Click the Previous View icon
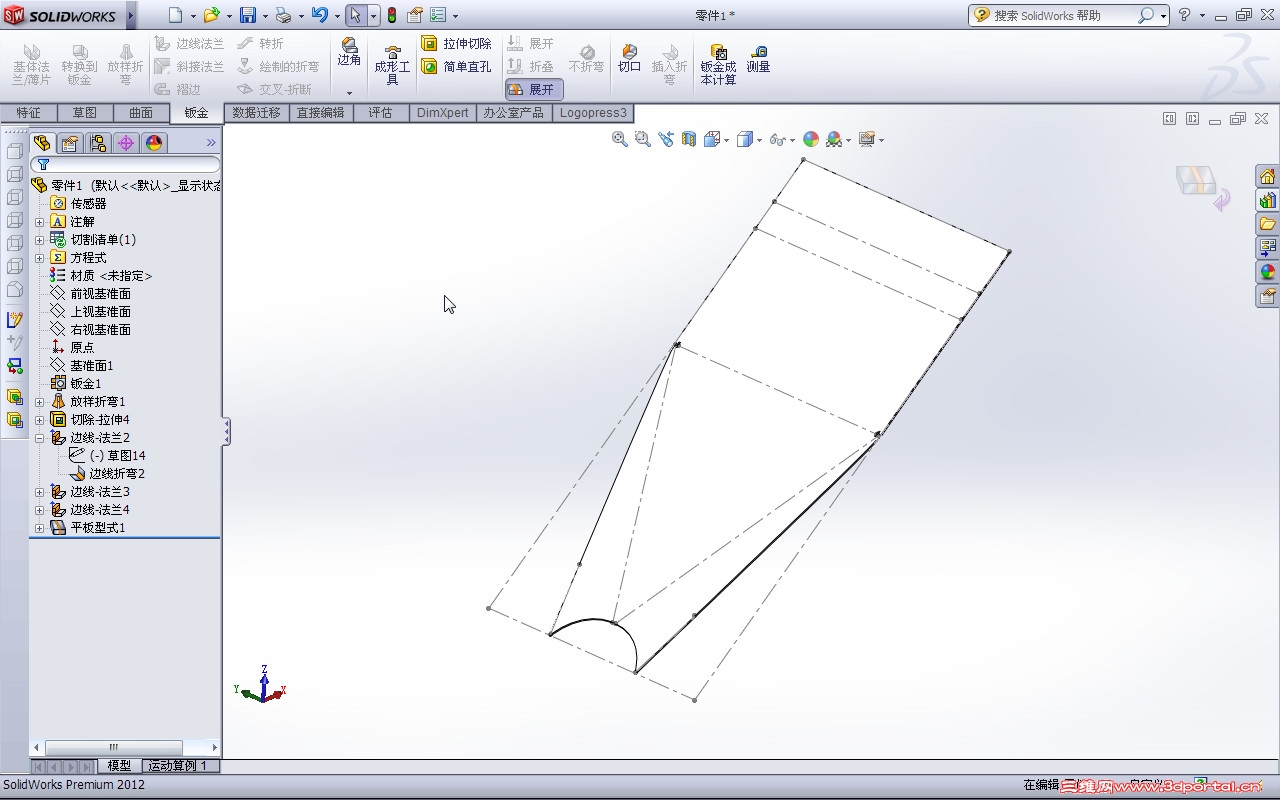This screenshot has width=1280, height=800. pyautogui.click(x=666, y=140)
